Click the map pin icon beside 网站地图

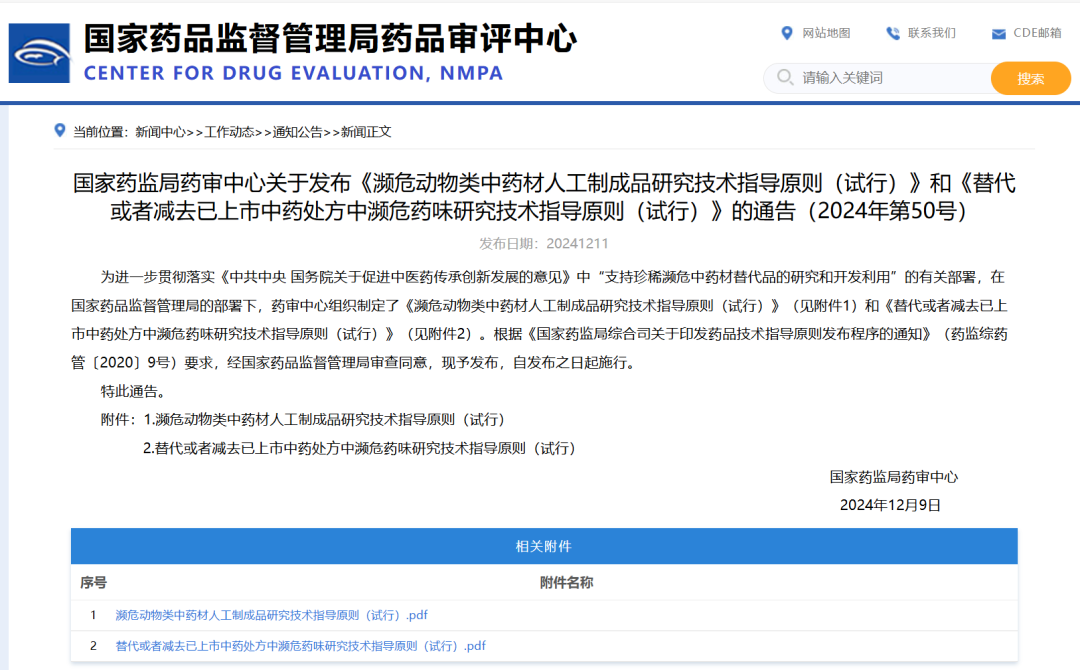click(x=788, y=32)
